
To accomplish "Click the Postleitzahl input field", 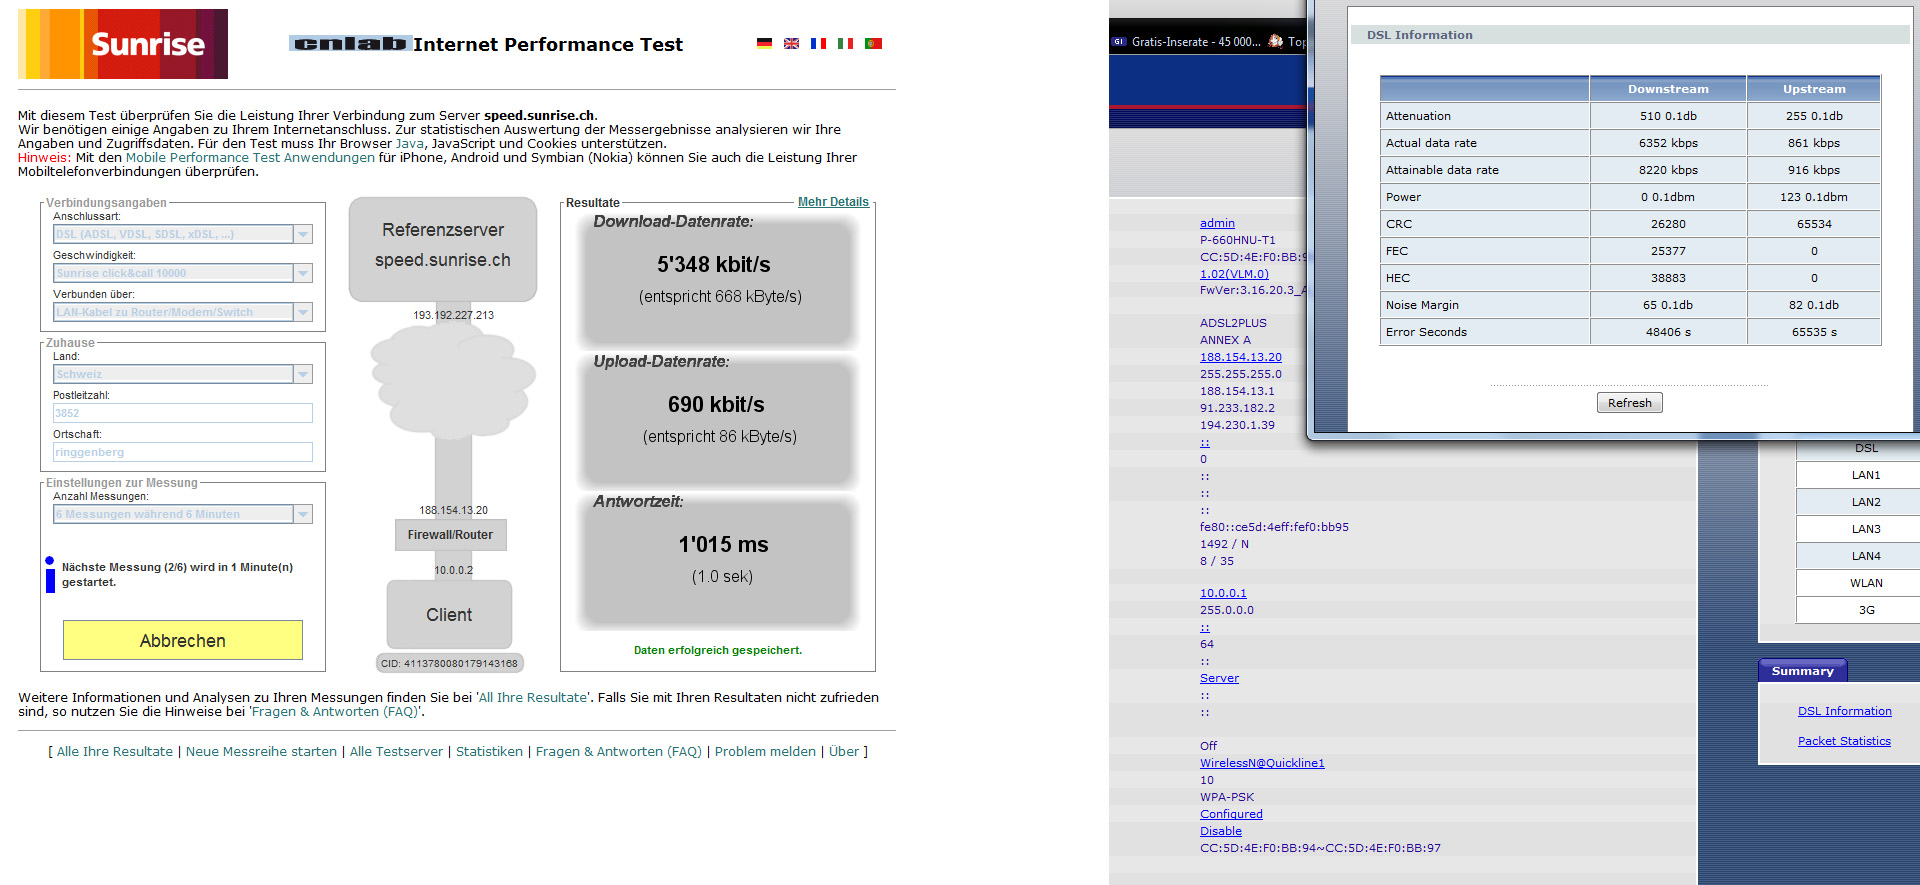I will click(183, 413).
